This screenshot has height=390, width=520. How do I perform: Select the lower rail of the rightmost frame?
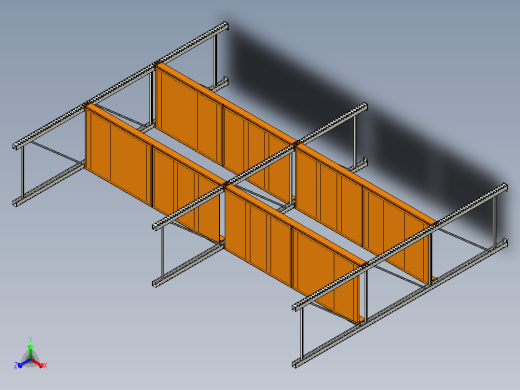coord(400,304)
